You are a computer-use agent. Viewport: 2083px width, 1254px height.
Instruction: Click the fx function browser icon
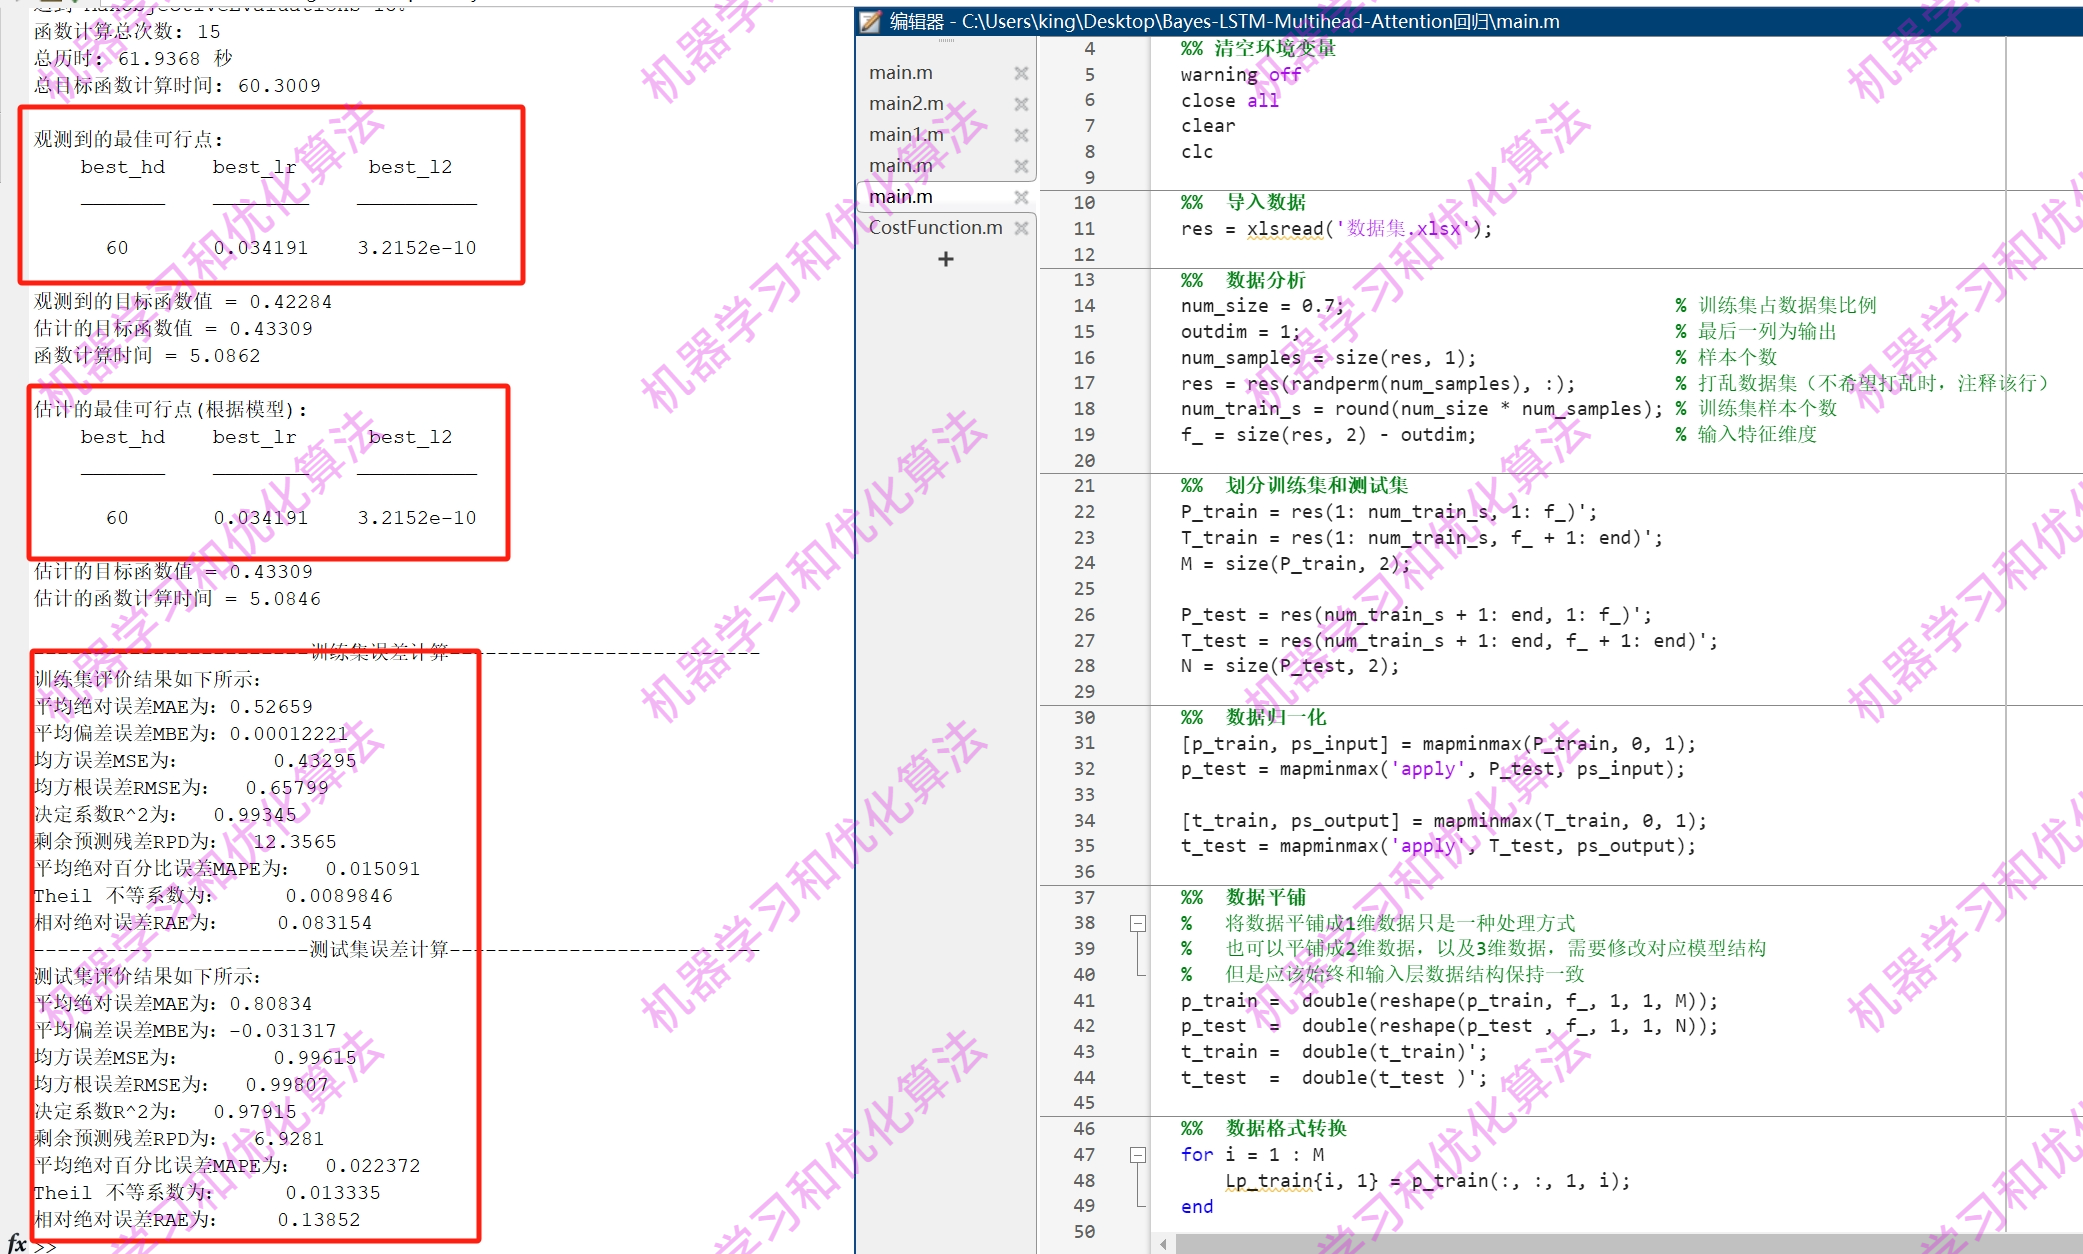click(x=17, y=1243)
